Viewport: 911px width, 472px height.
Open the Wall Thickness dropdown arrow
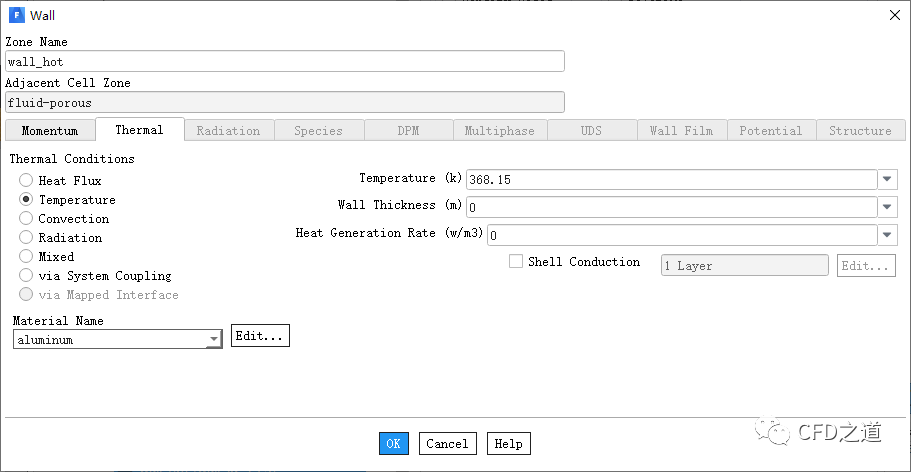pyautogui.click(x=888, y=207)
